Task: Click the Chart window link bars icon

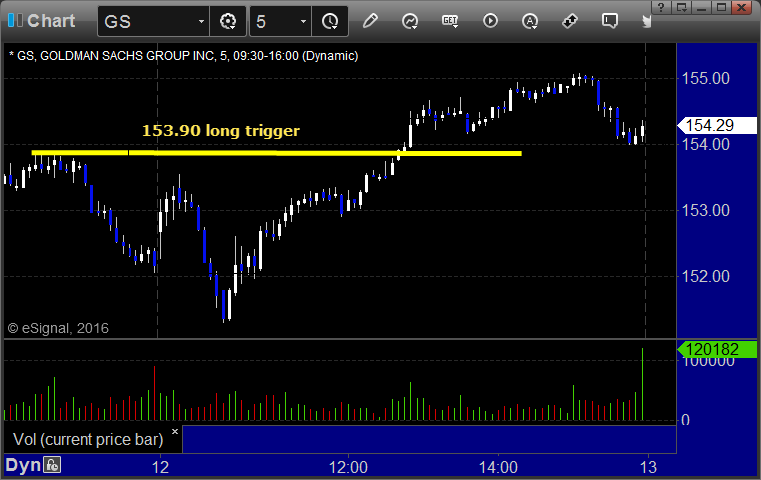Action: 15,20
